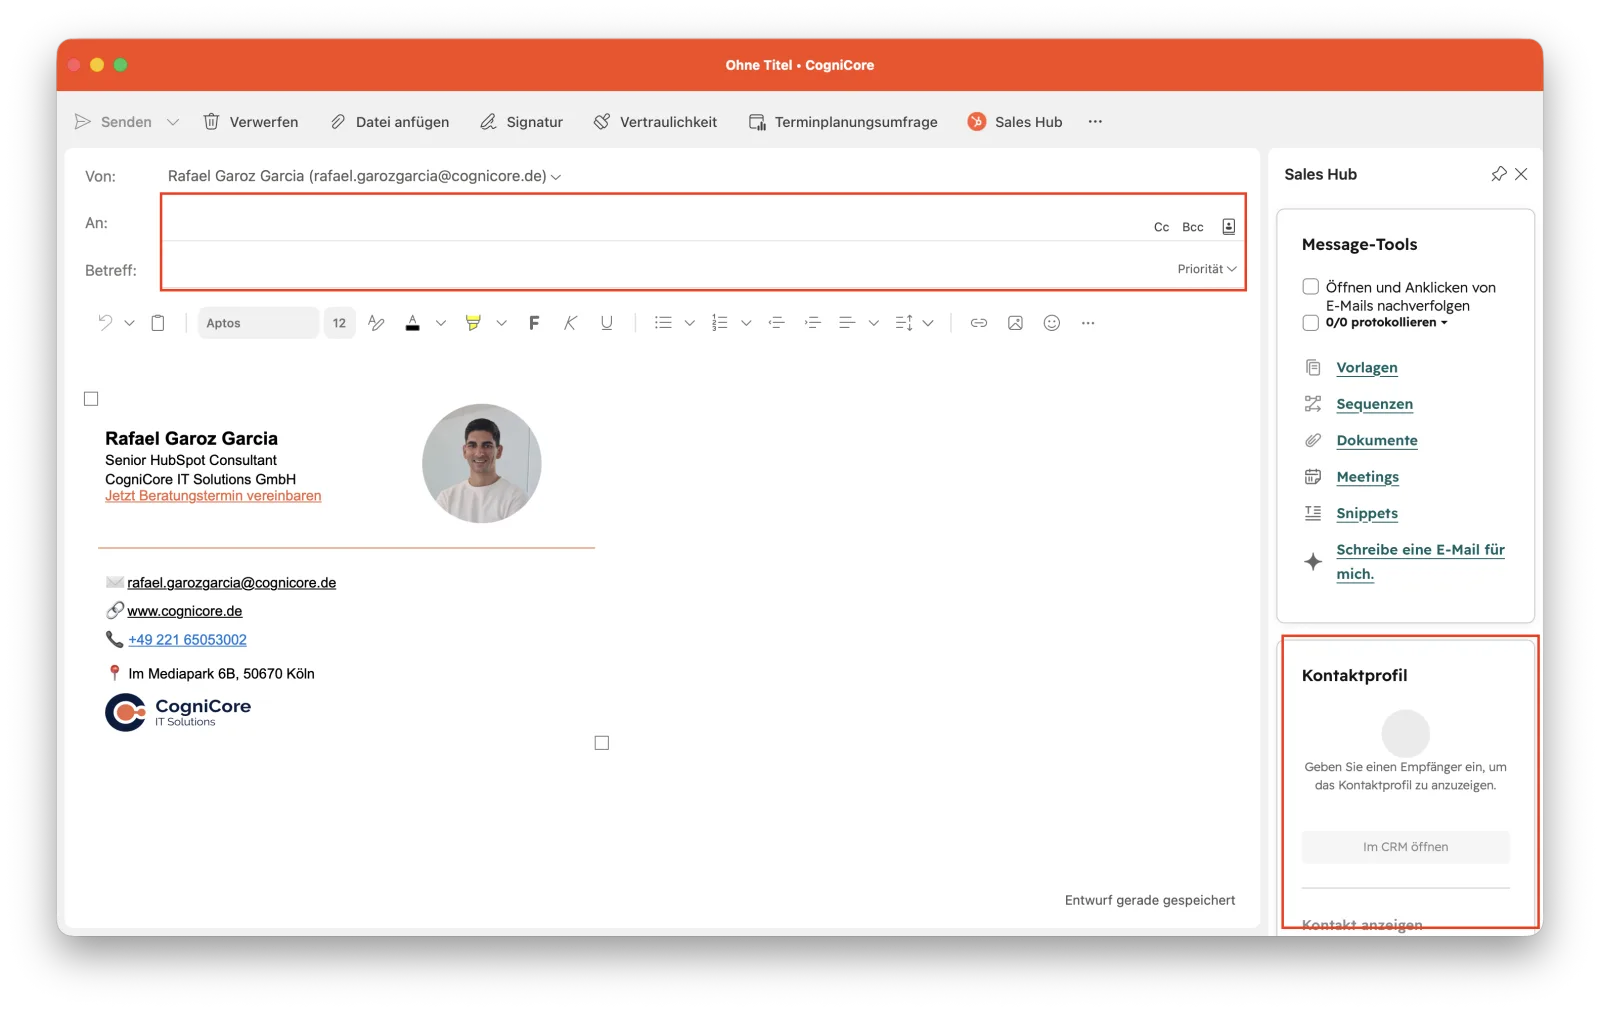
Task: Show more formatting options ellipsis
Action: 1088,323
